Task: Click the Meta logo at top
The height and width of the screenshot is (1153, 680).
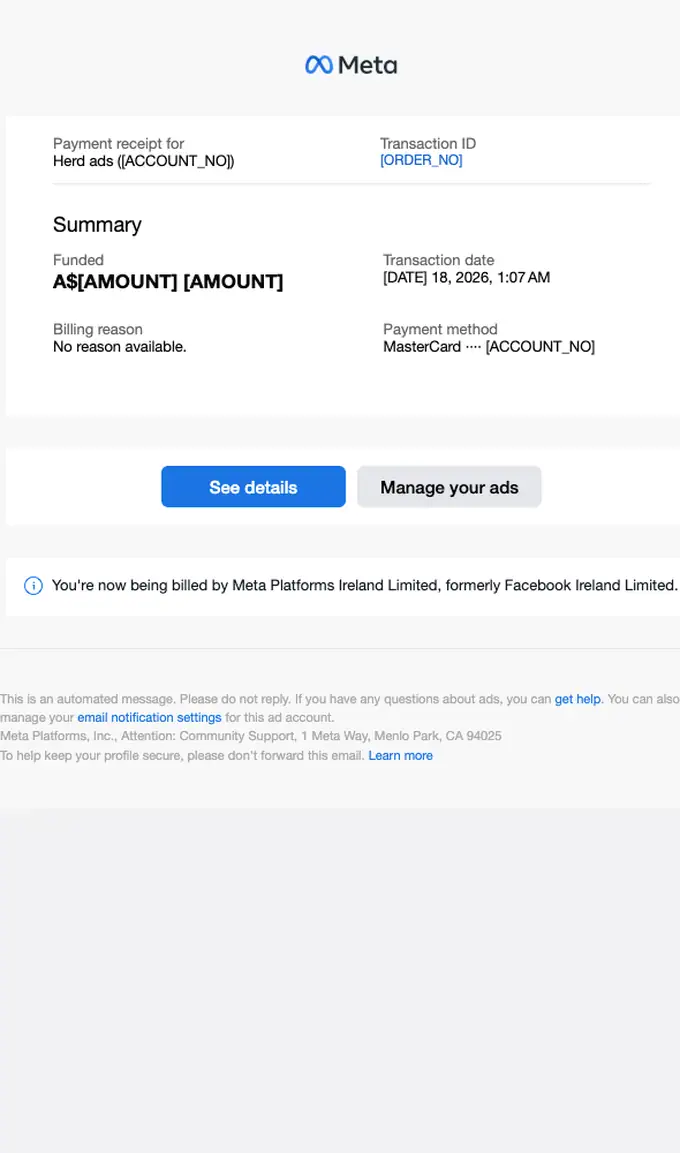Action: (x=351, y=65)
